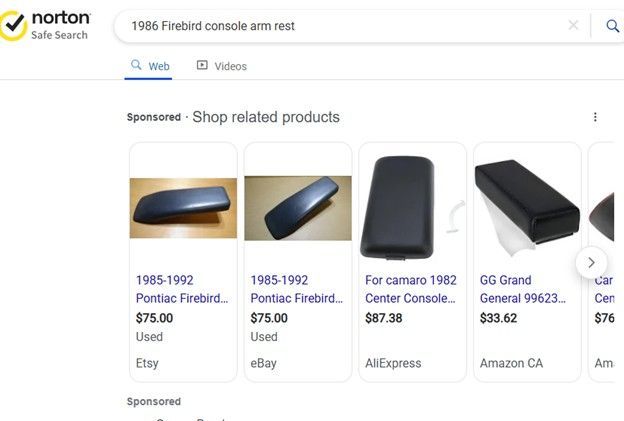Switch to the Videos tab

[x=221, y=66]
